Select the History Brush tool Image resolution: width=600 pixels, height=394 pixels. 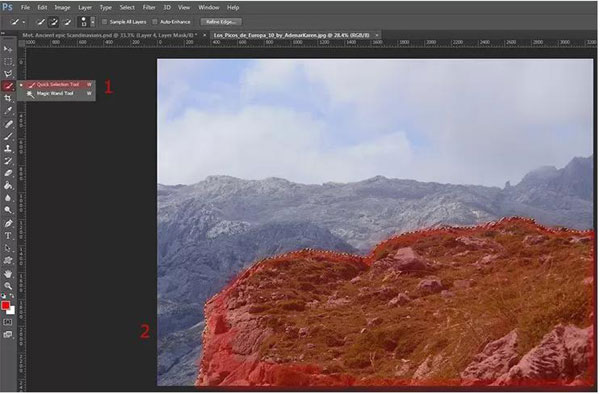coord(8,161)
